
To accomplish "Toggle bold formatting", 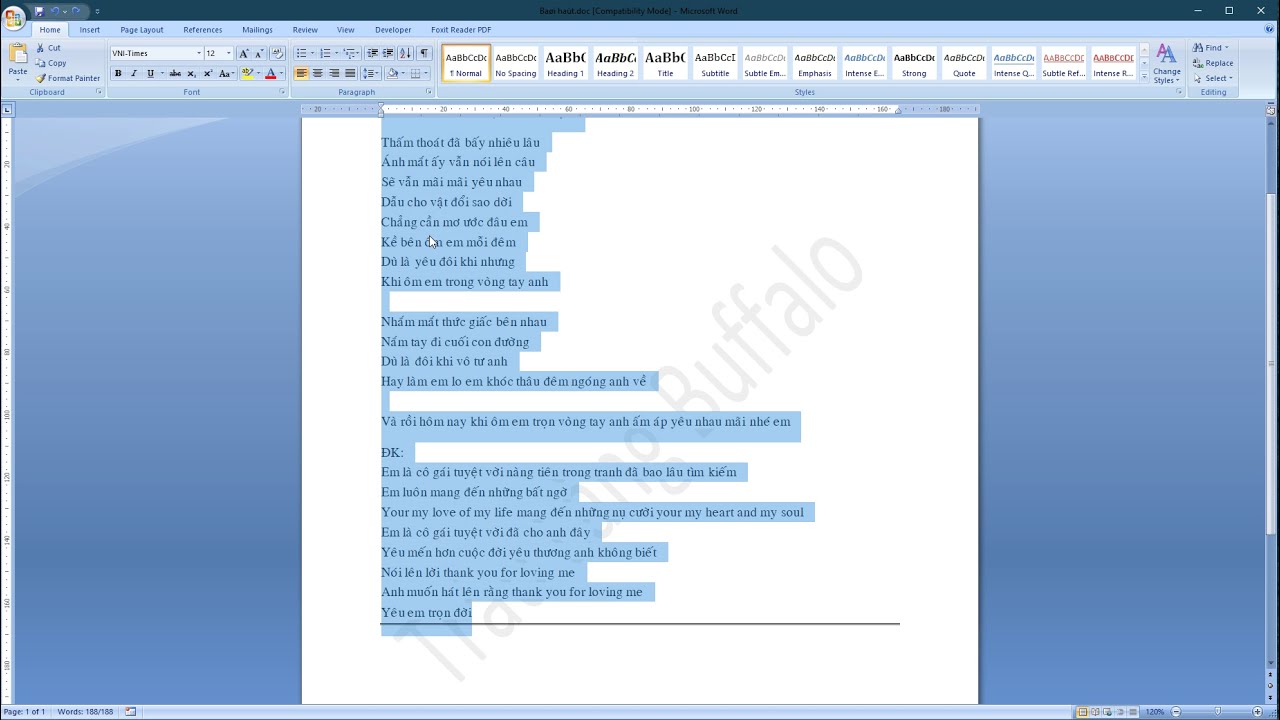I will point(118,74).
